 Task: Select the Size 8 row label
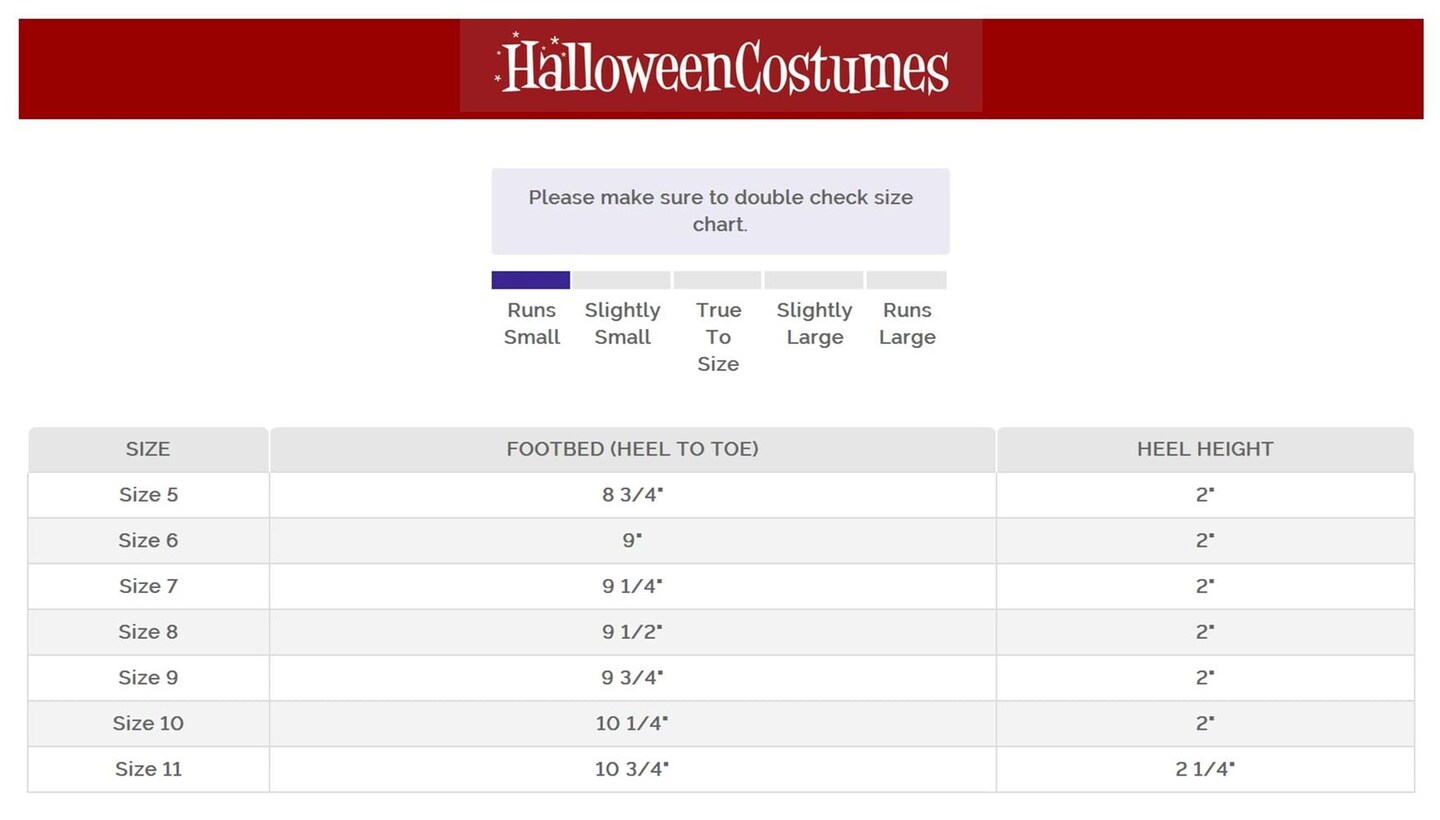click(x=148, y=632)
